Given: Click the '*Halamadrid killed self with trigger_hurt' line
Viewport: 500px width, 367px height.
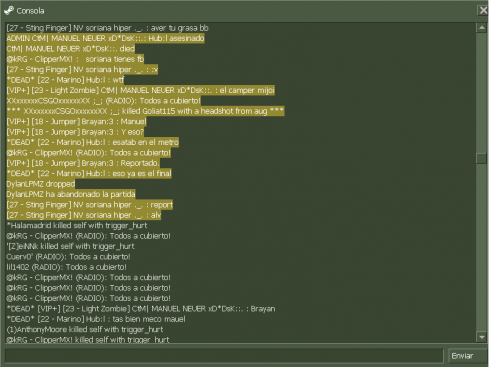Looking at the screenshot, I should [77, 226].
